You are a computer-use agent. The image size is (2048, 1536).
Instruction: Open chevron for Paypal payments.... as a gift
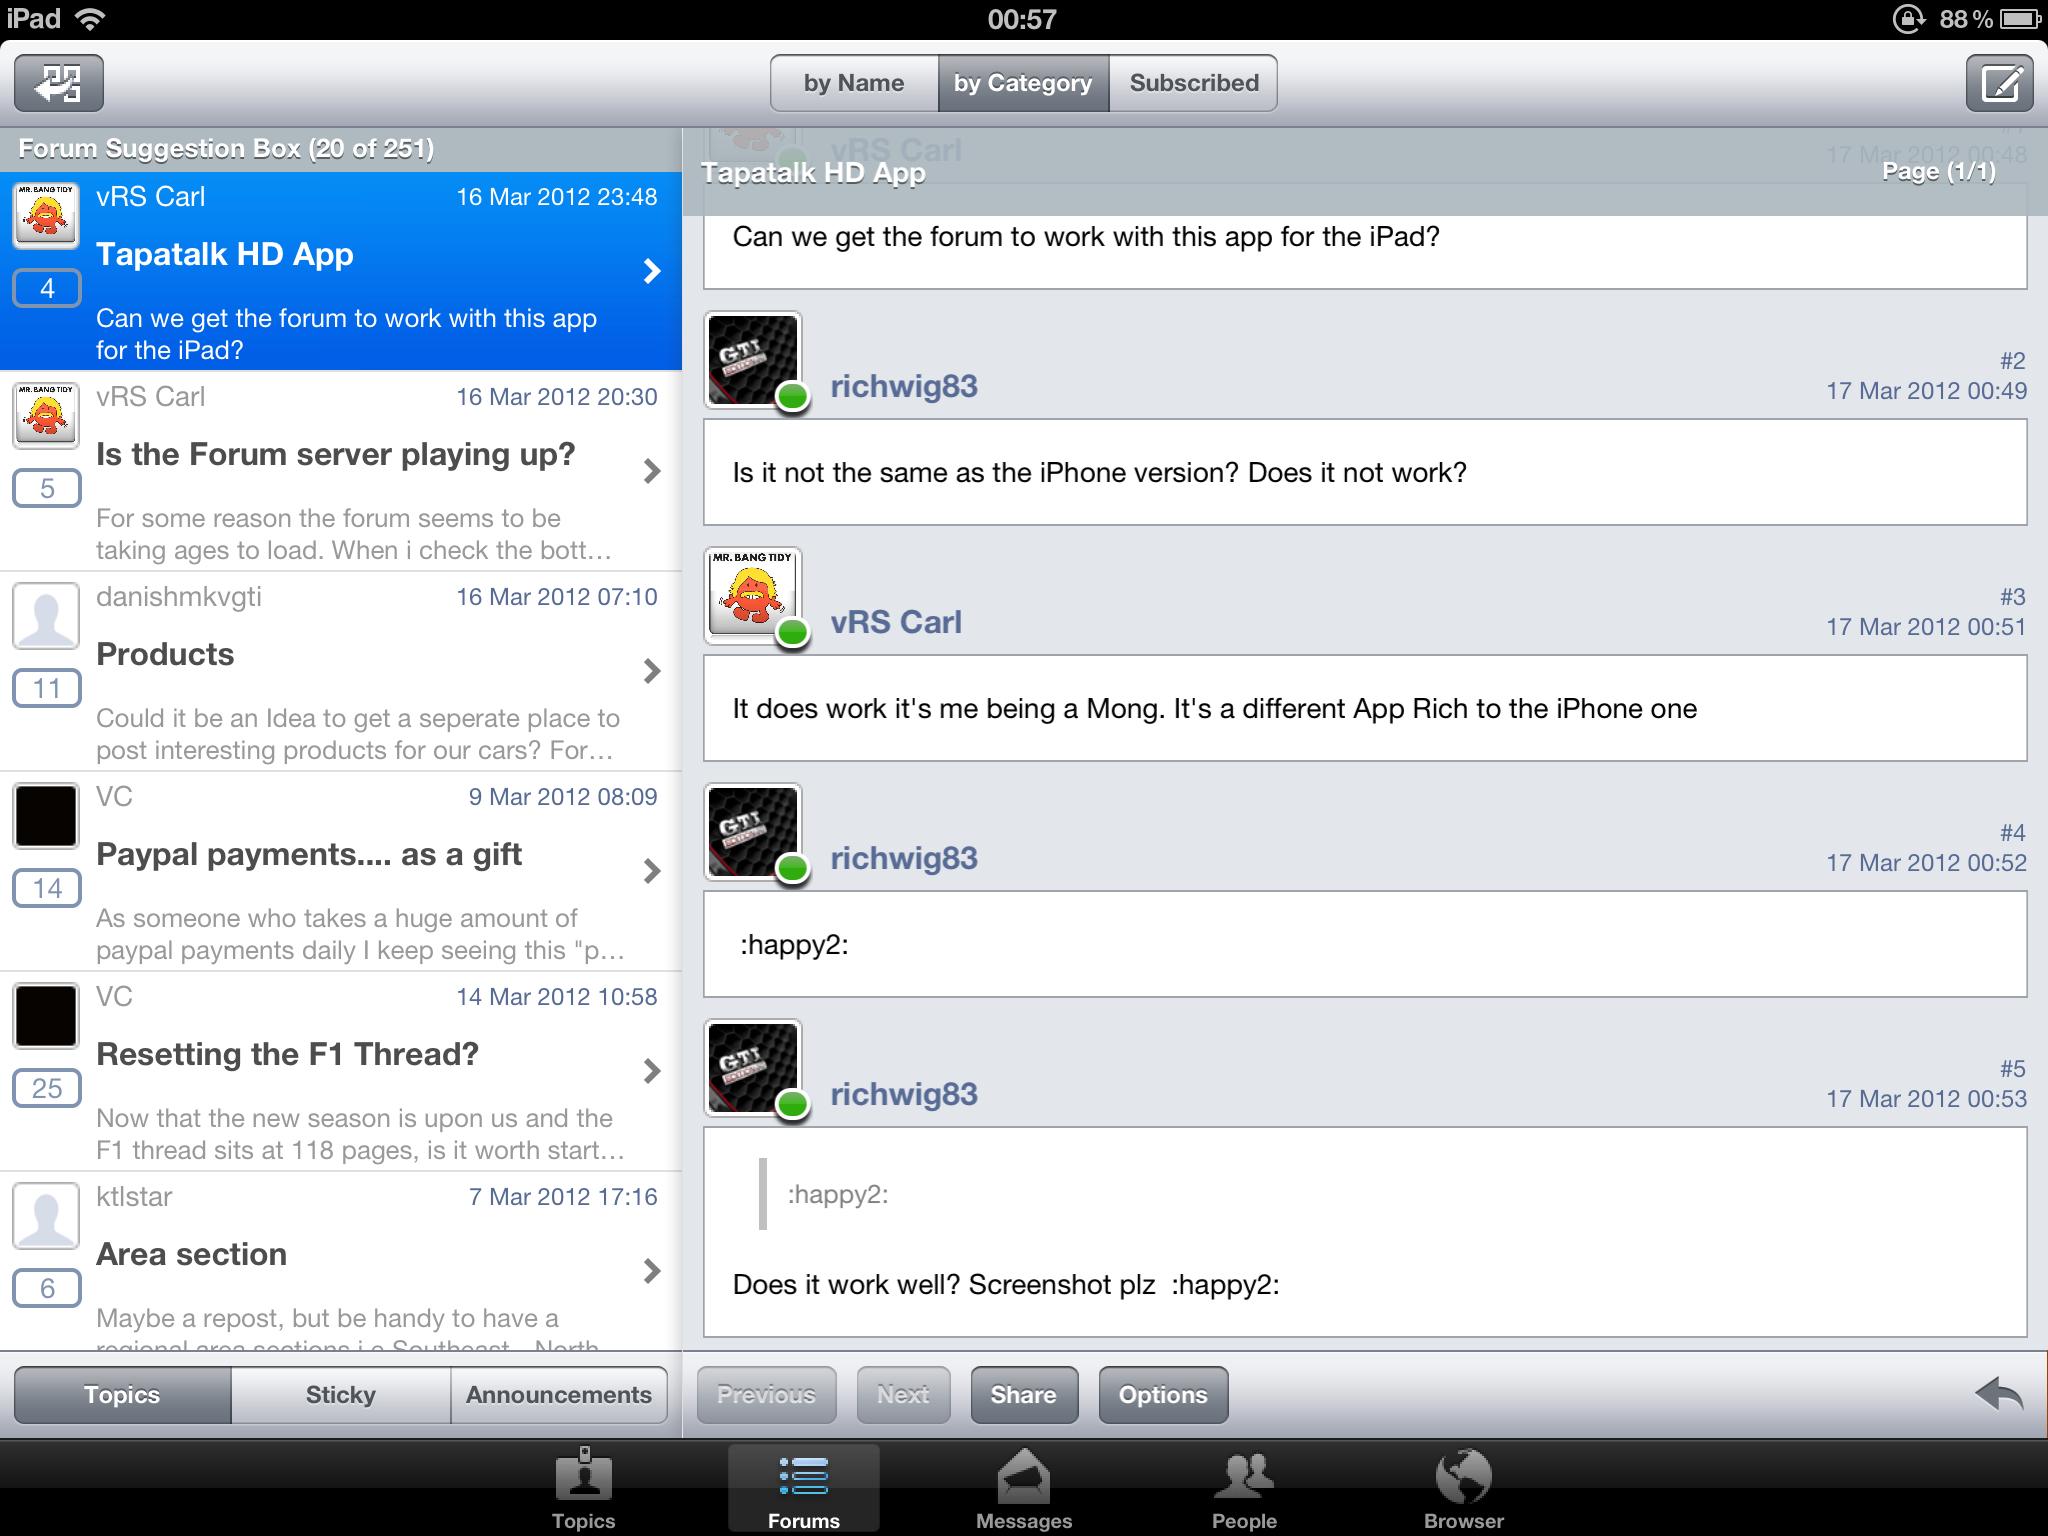point(652,871)
